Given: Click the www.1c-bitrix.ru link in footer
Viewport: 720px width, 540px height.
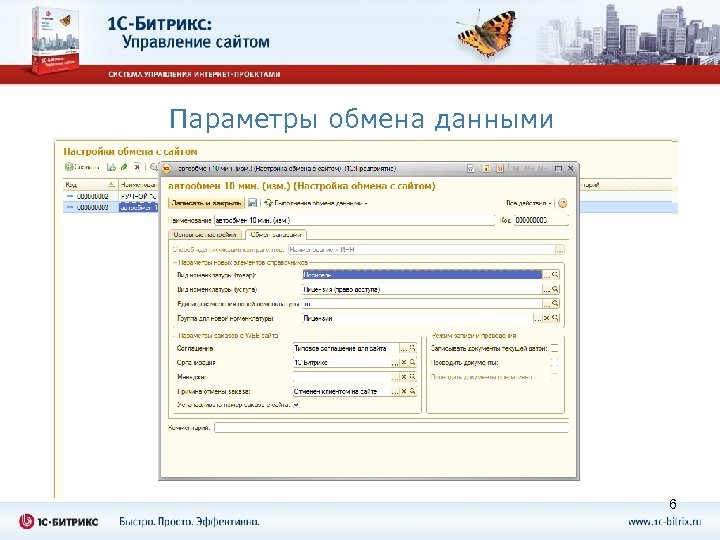Looking at the screenshot, I should [664, 522].
